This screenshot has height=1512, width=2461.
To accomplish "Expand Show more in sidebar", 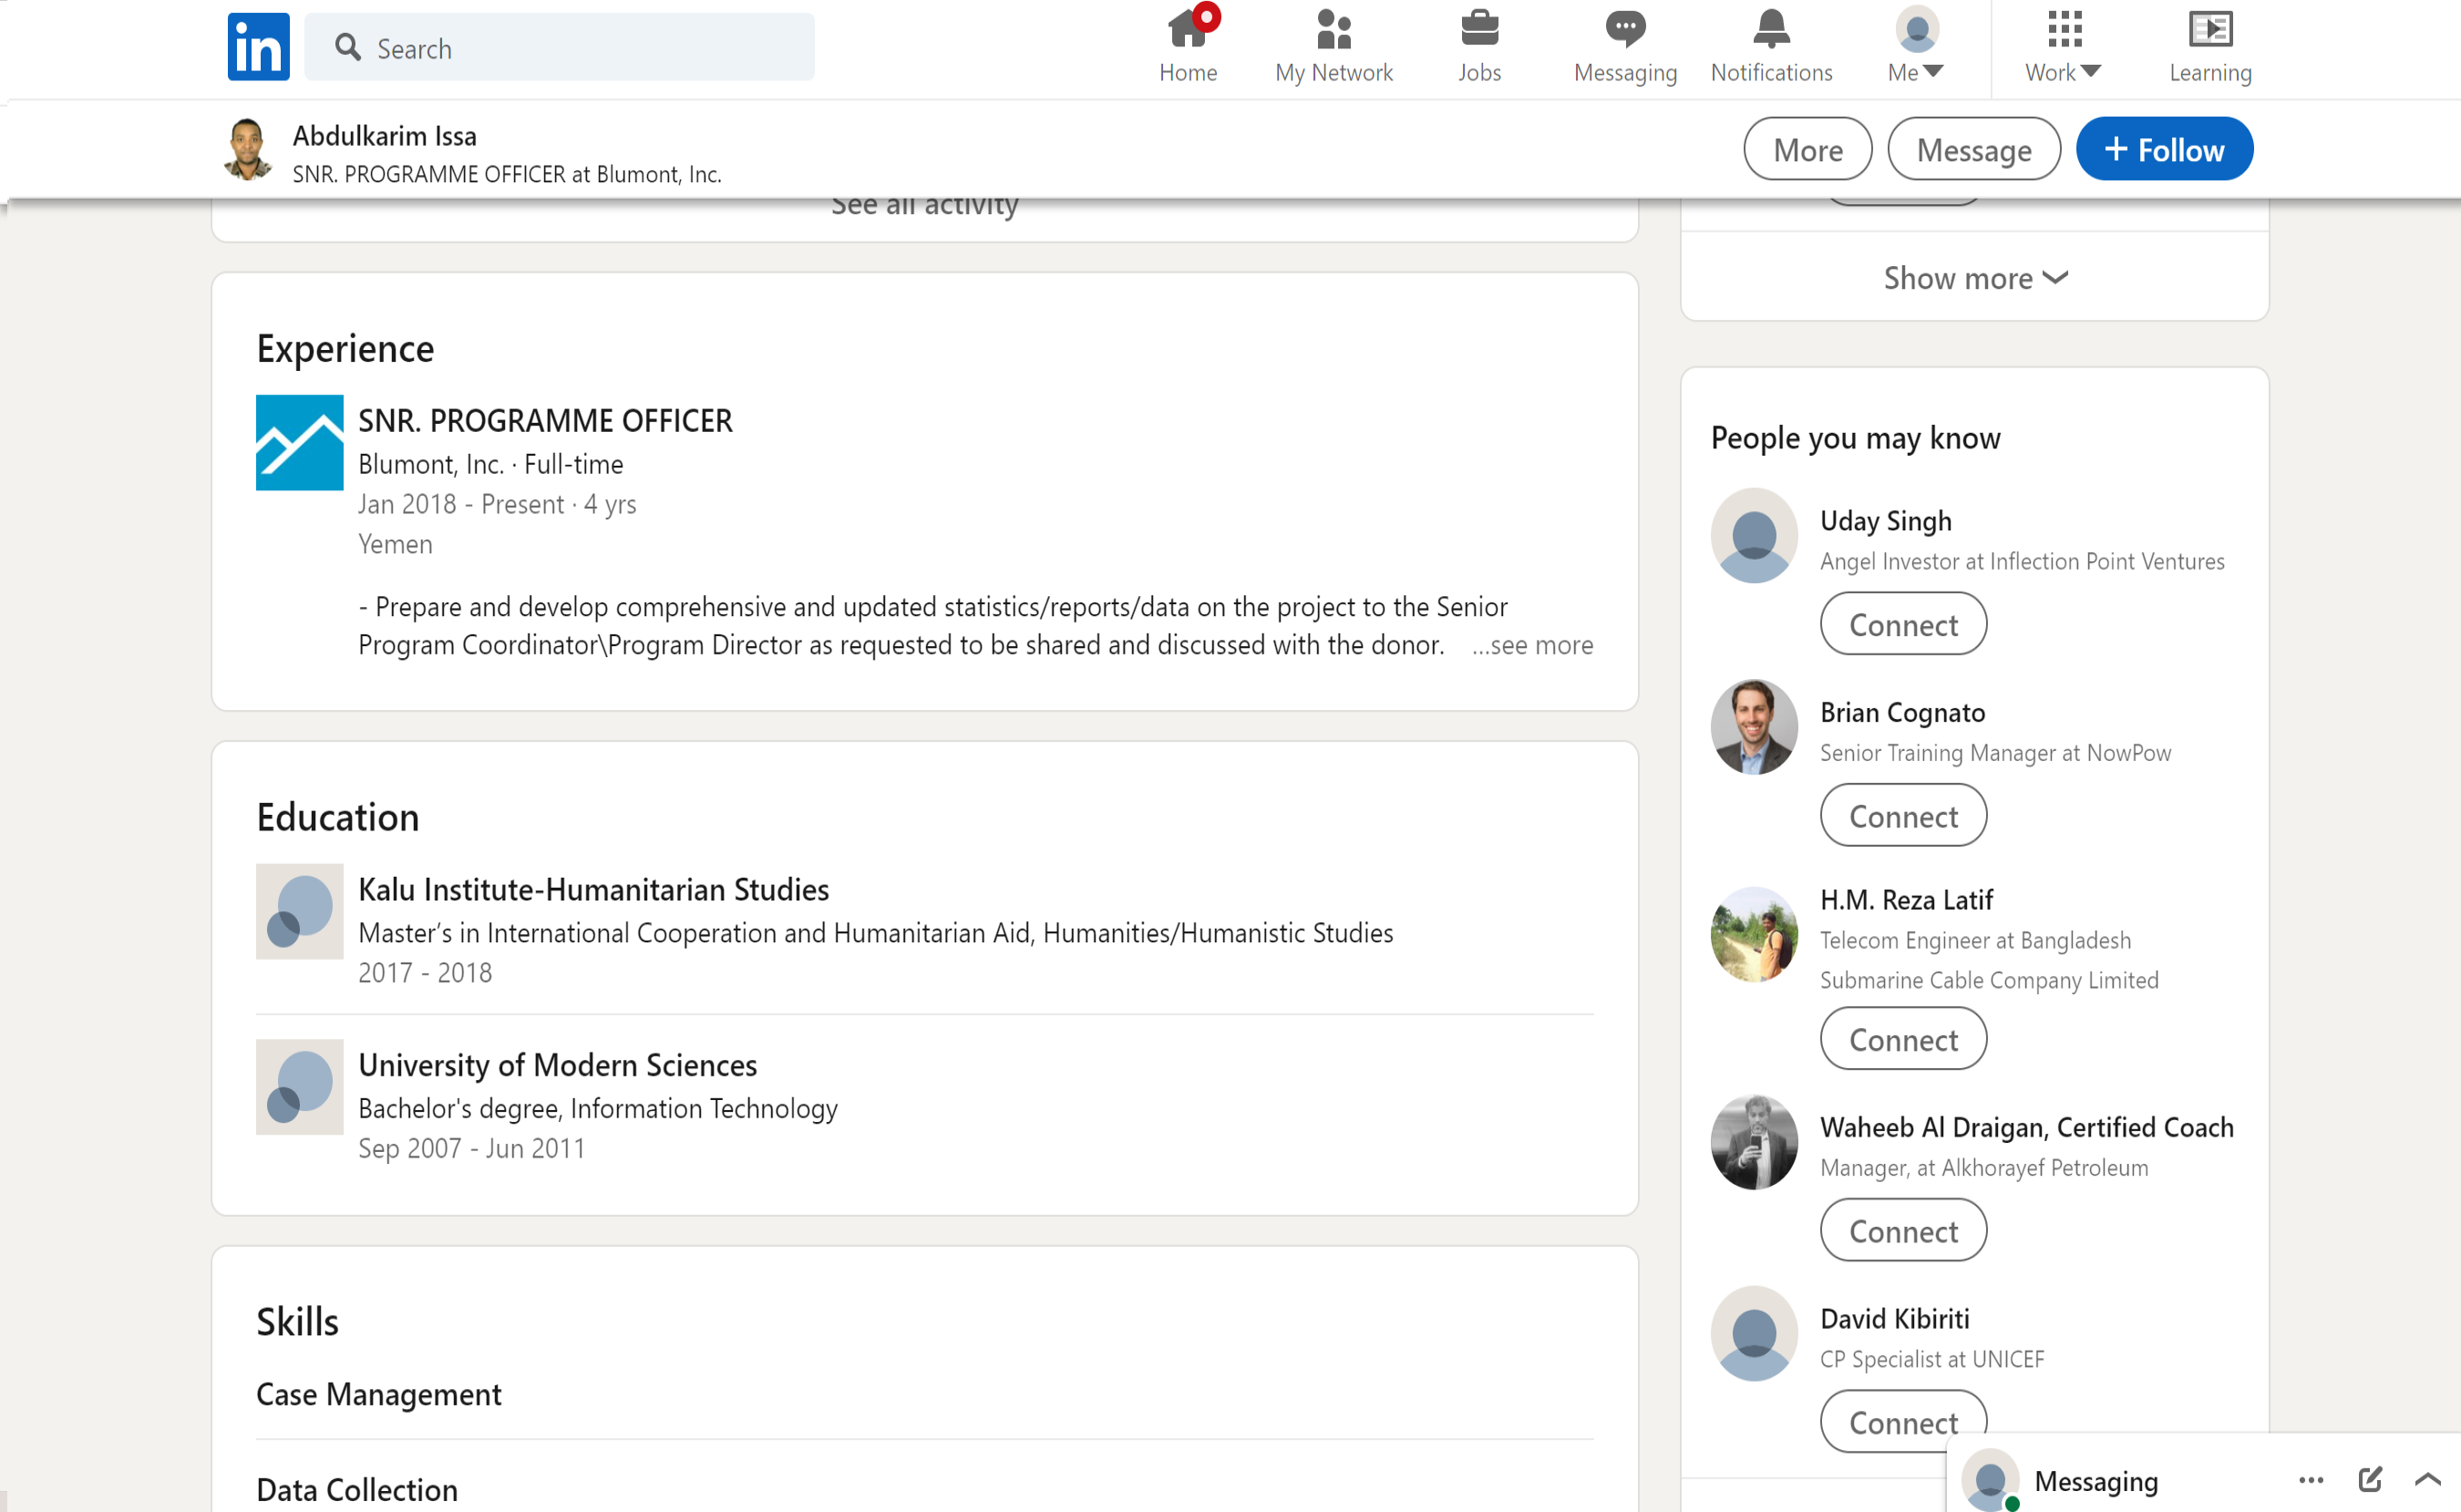I will point(1975,278).
